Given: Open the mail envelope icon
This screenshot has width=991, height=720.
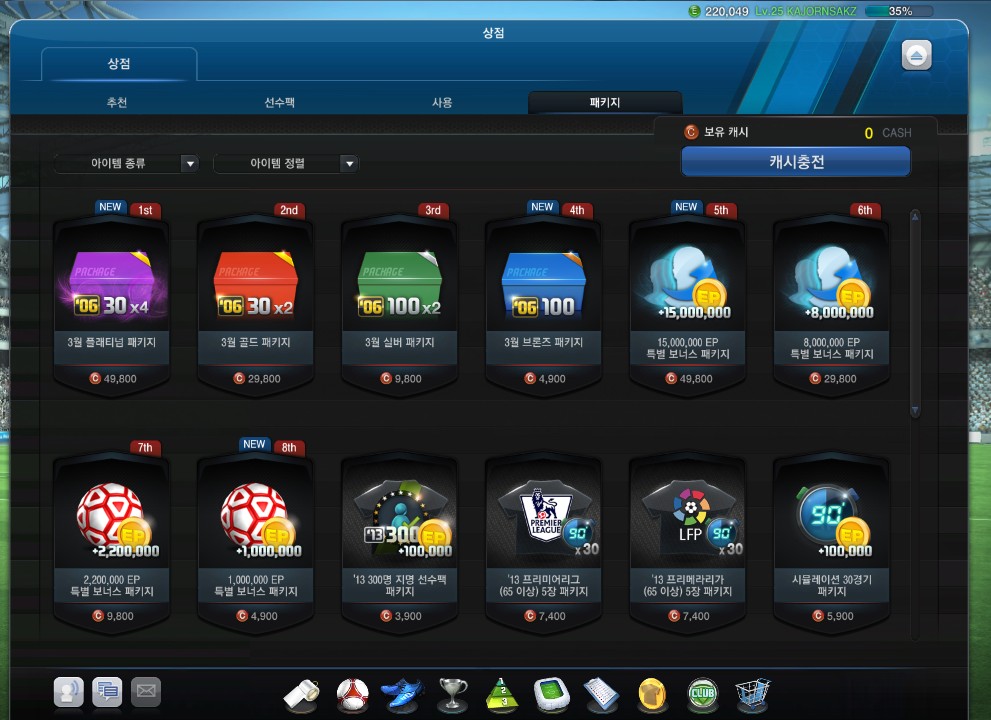Looking at the screenshot, I should tap(146, 692).
